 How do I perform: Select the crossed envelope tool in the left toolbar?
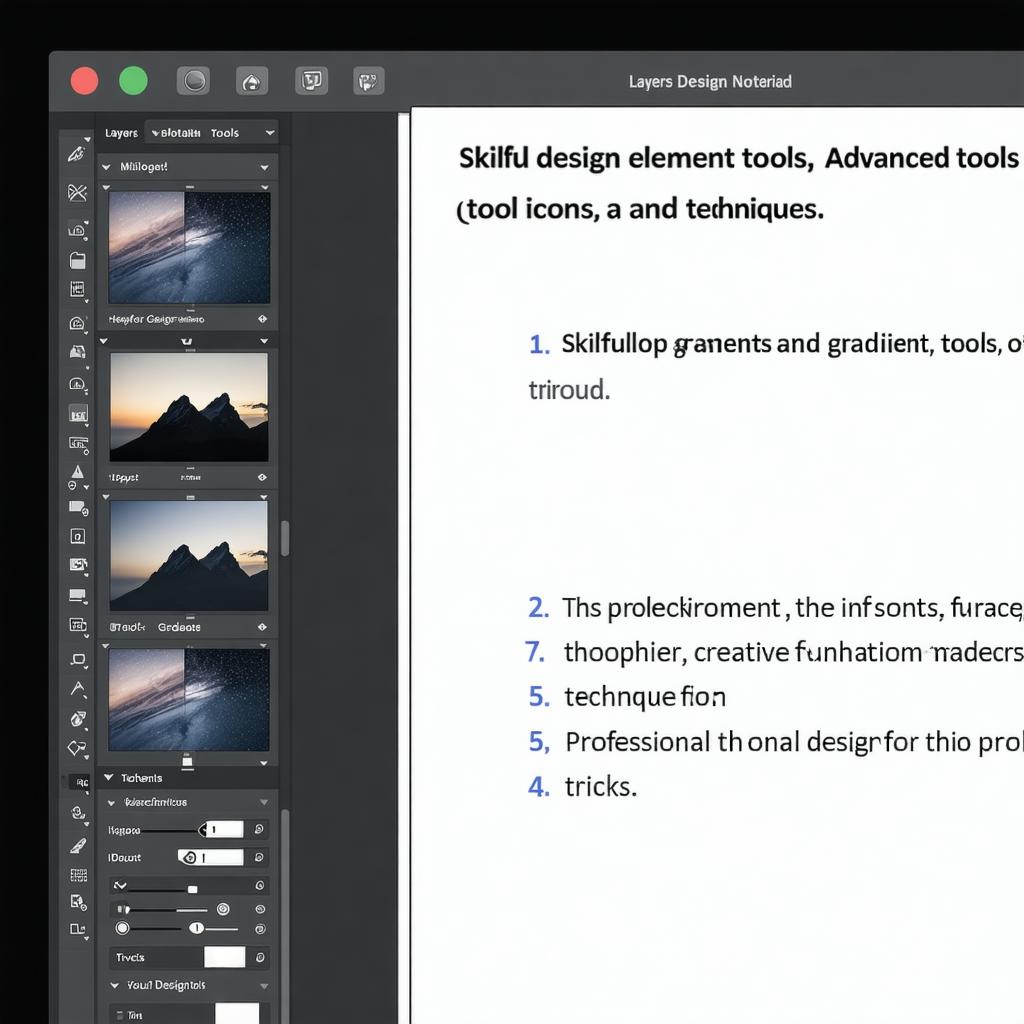77,193
